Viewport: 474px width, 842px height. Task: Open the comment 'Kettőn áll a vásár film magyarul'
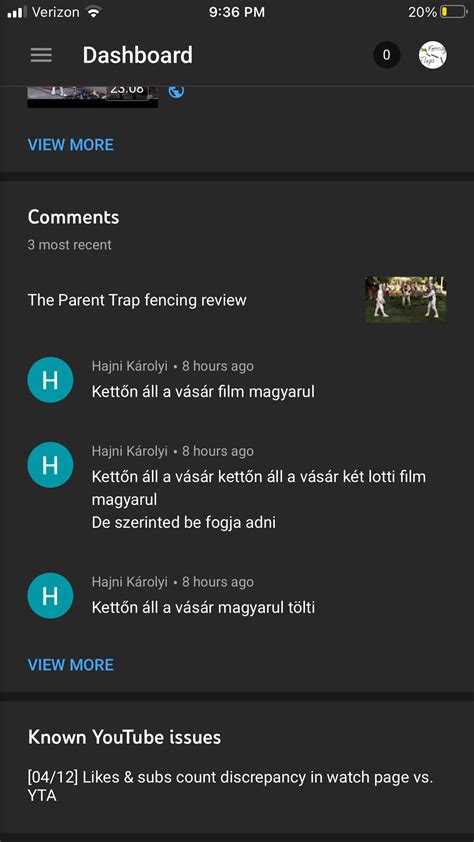(x=203, y=392)
